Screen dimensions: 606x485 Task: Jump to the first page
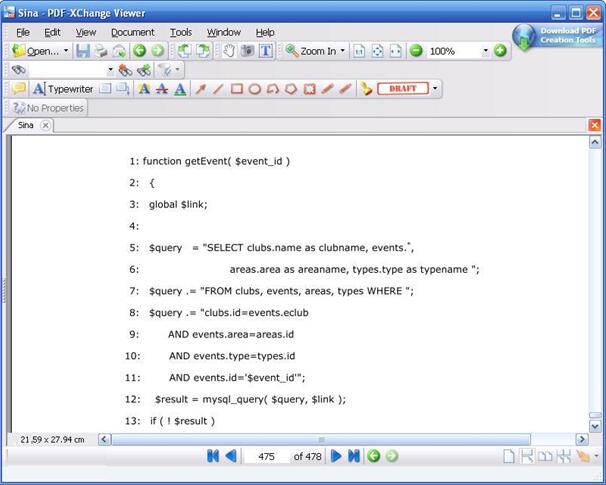213,456
